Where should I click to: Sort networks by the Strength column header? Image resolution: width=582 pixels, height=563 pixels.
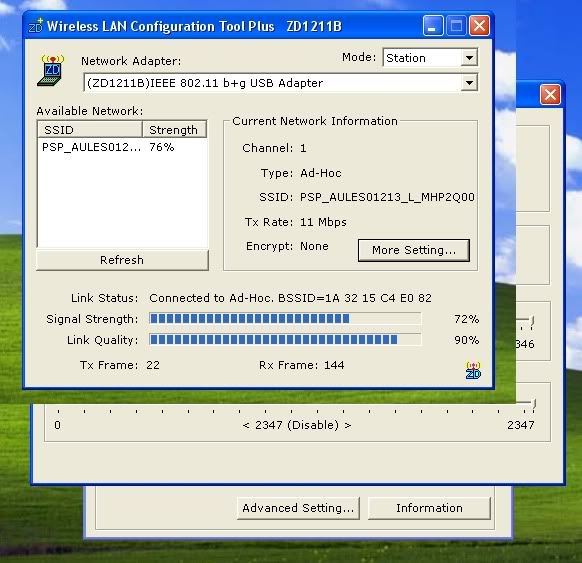(174, 130)
